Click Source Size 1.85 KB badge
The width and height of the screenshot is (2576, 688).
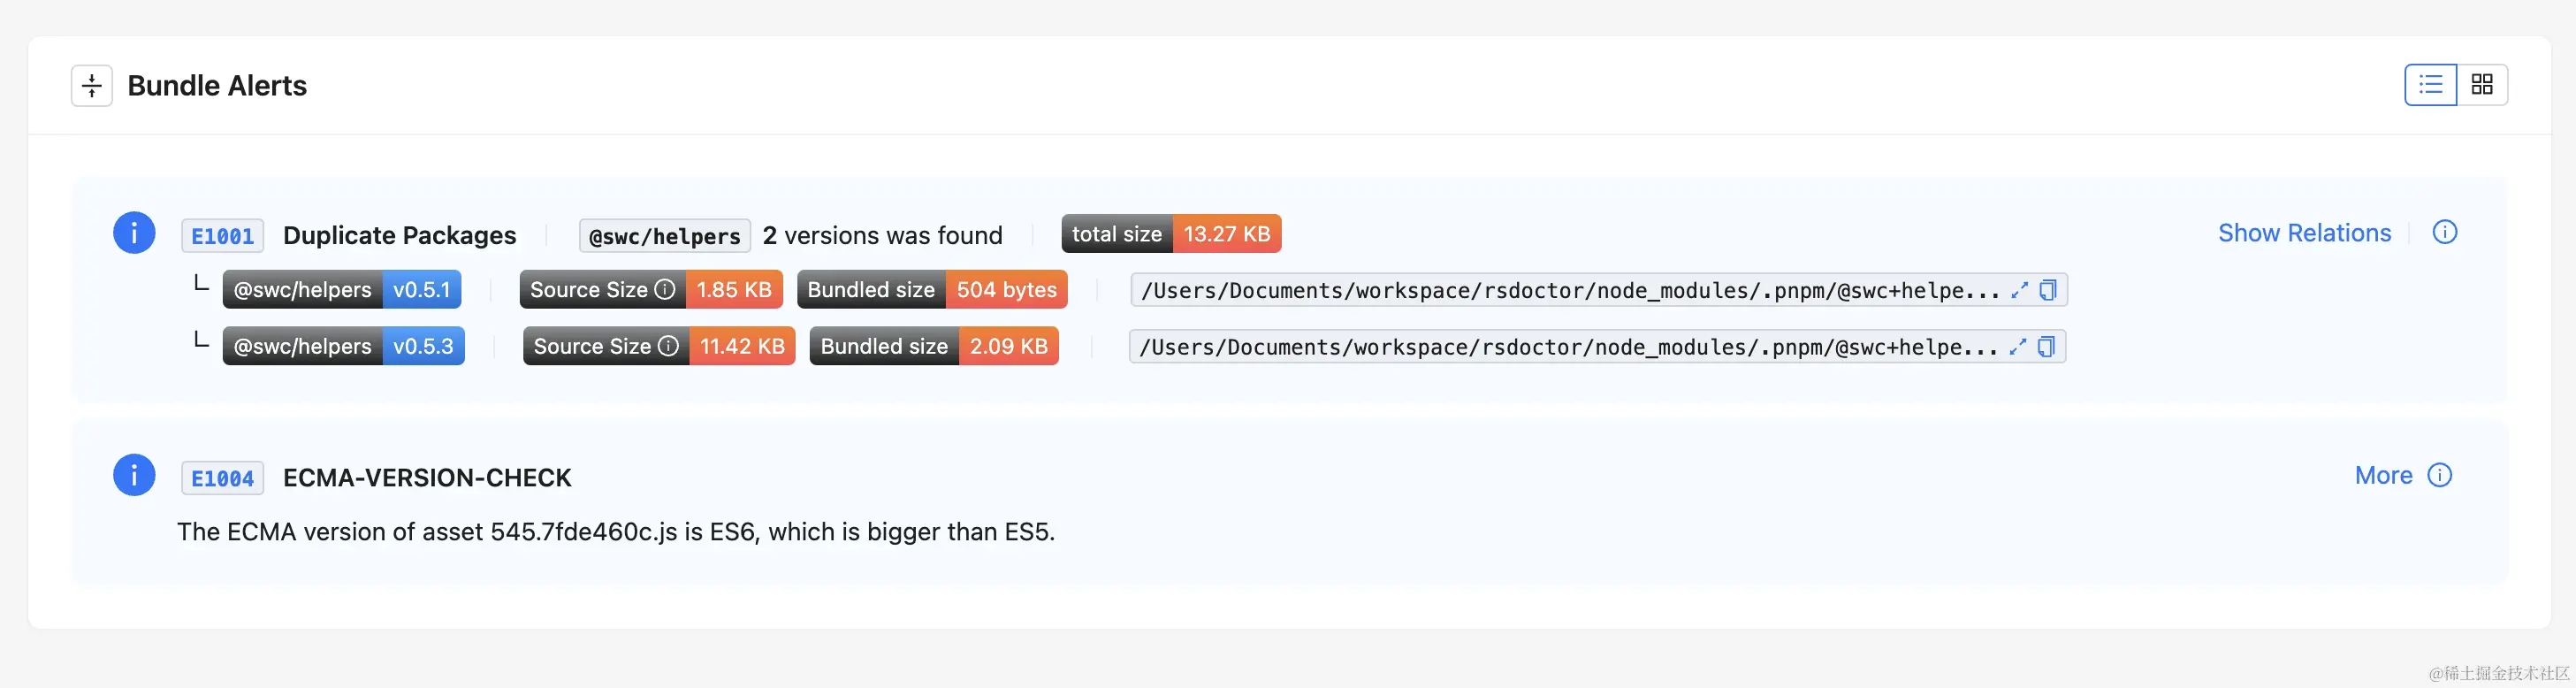tap(651, 290)
